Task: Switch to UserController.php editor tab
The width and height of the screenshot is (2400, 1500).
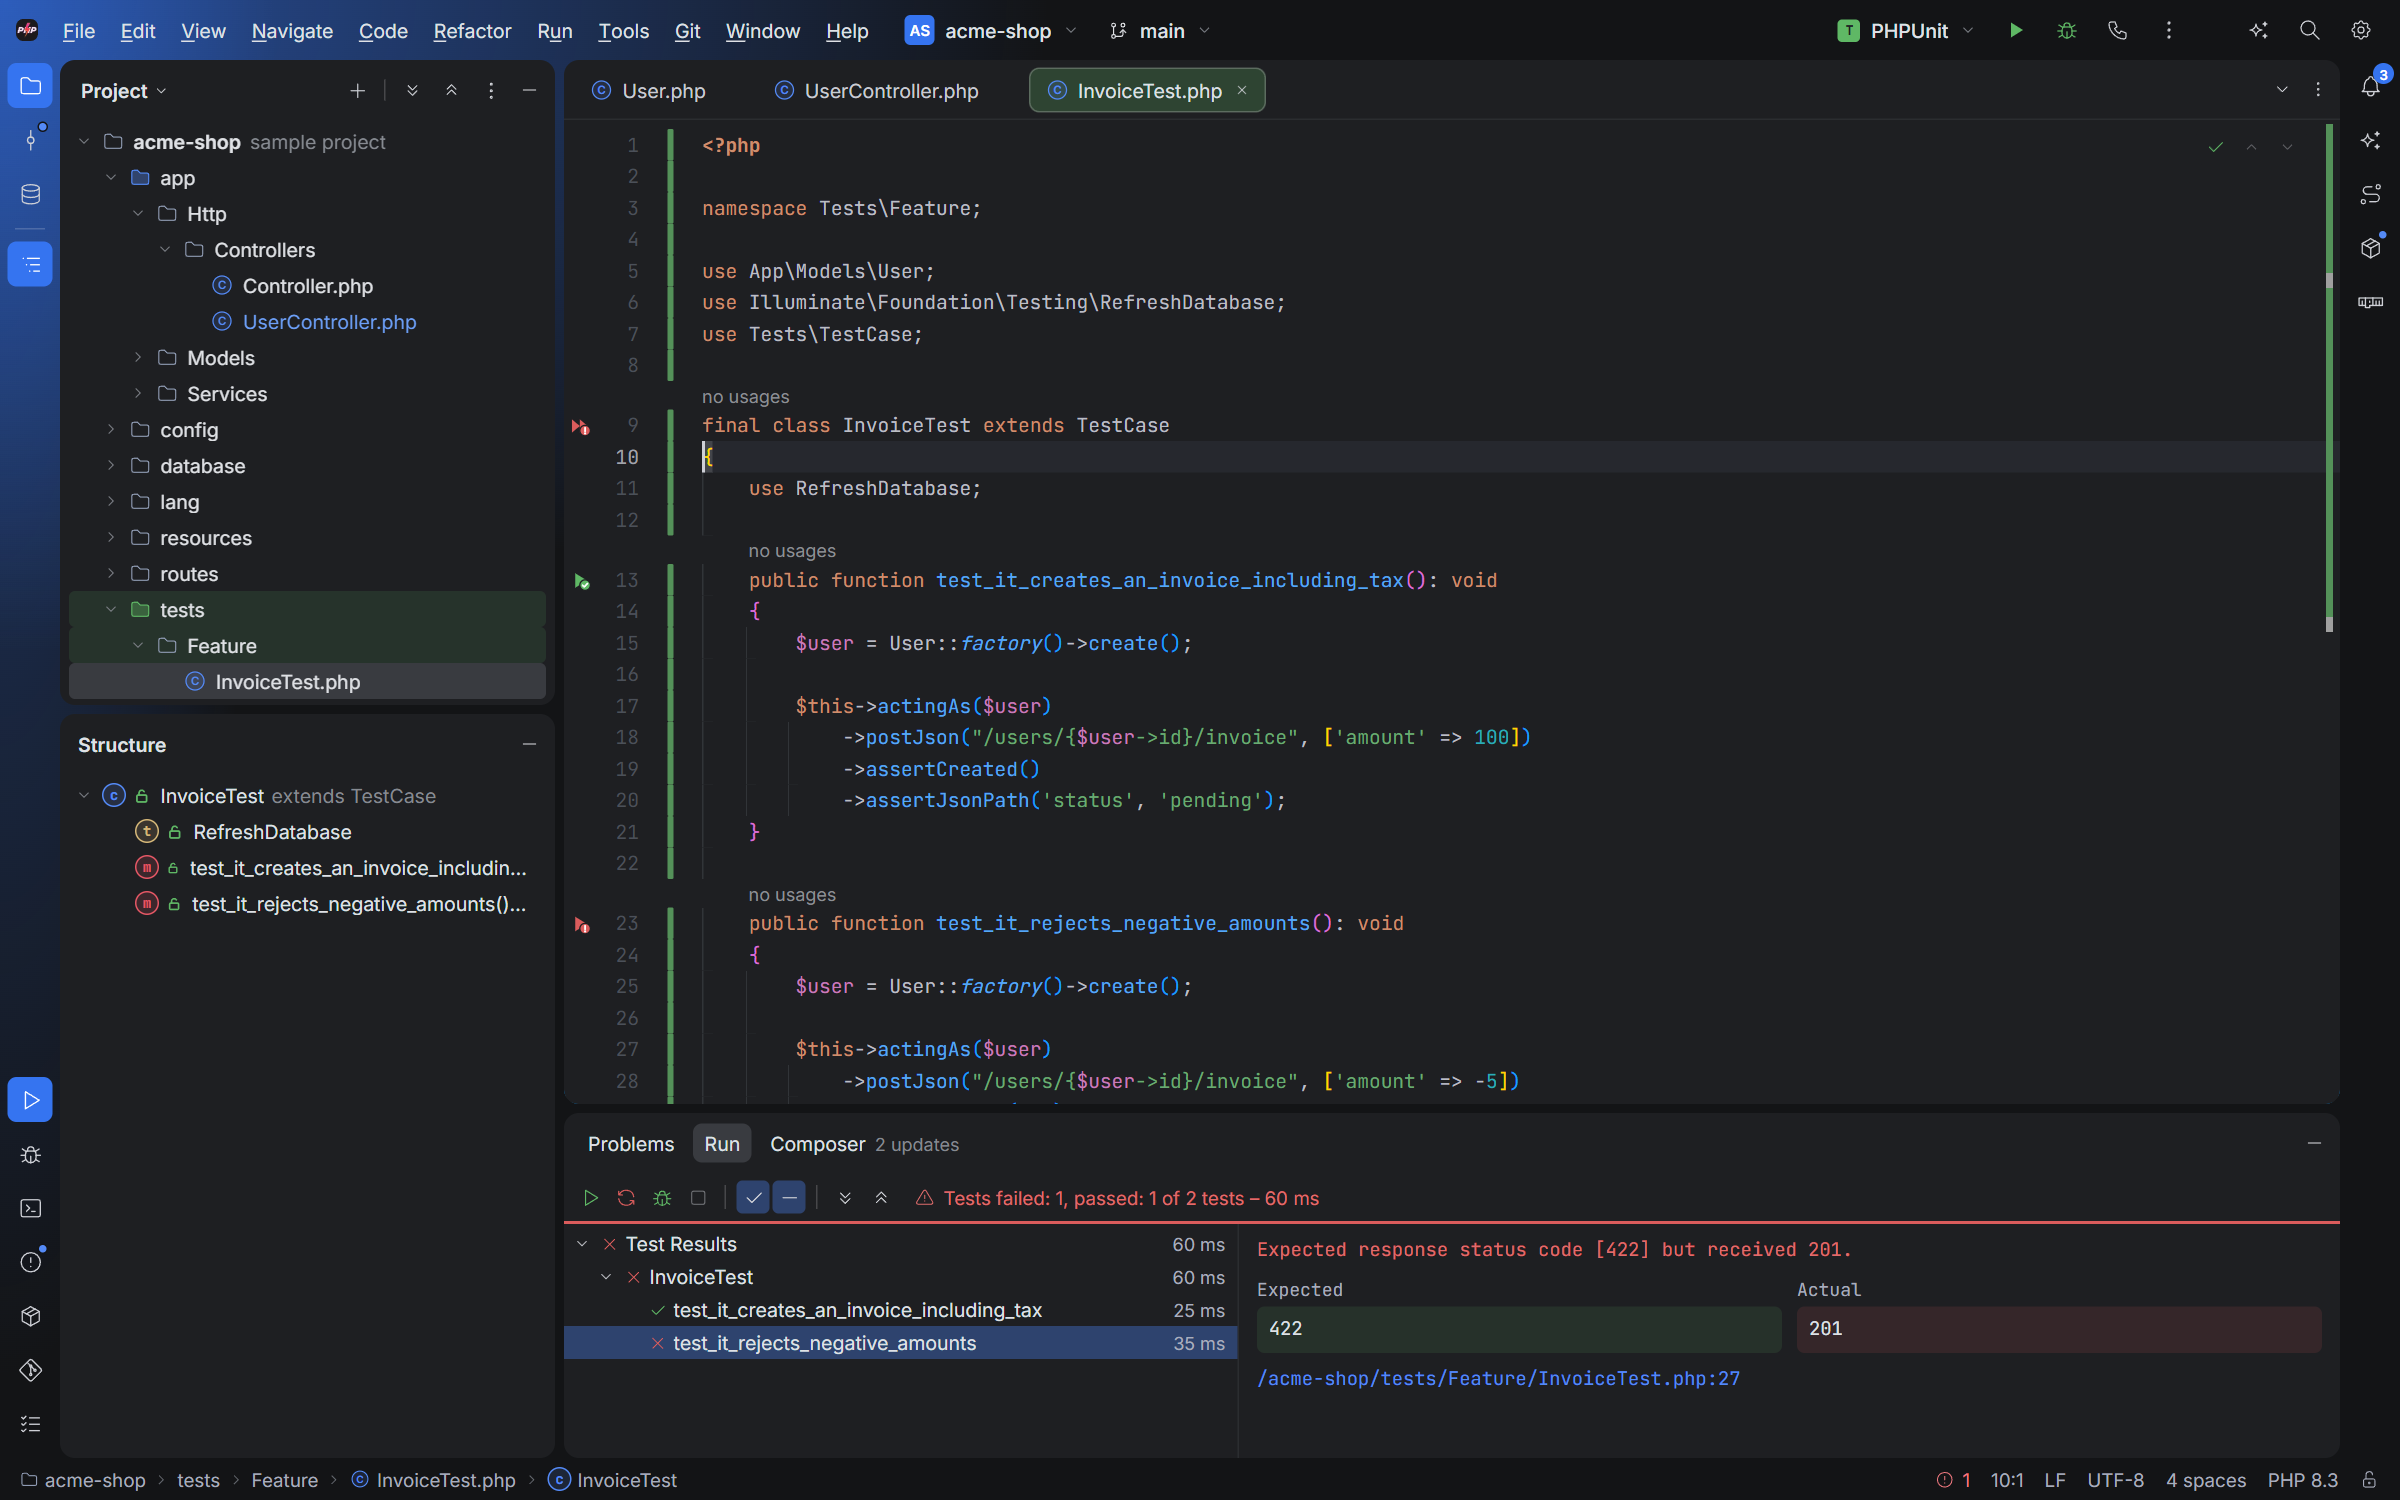Action: click(877, 91)
